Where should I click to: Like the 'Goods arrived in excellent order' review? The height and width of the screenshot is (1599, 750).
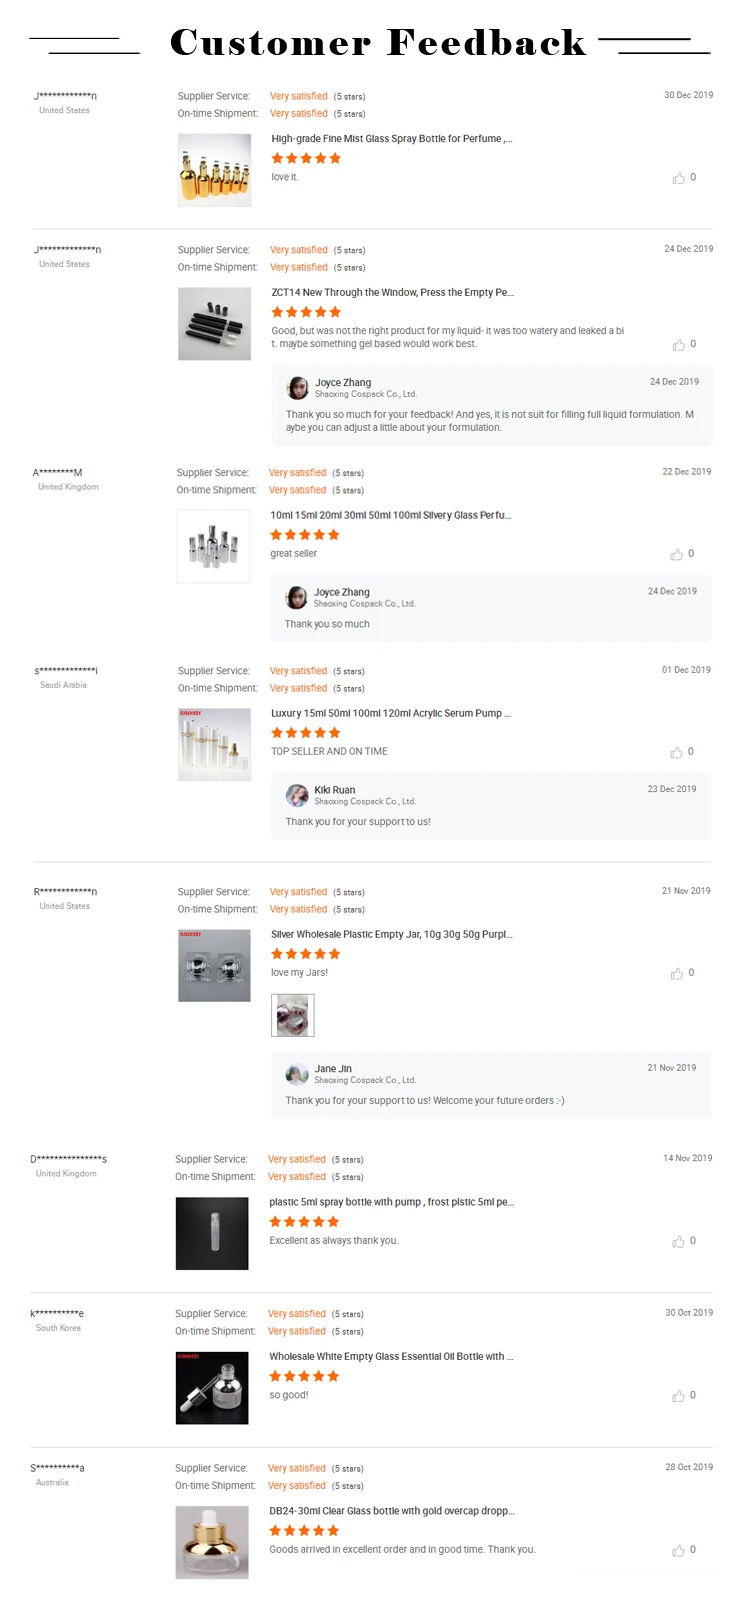[679, 1550]
